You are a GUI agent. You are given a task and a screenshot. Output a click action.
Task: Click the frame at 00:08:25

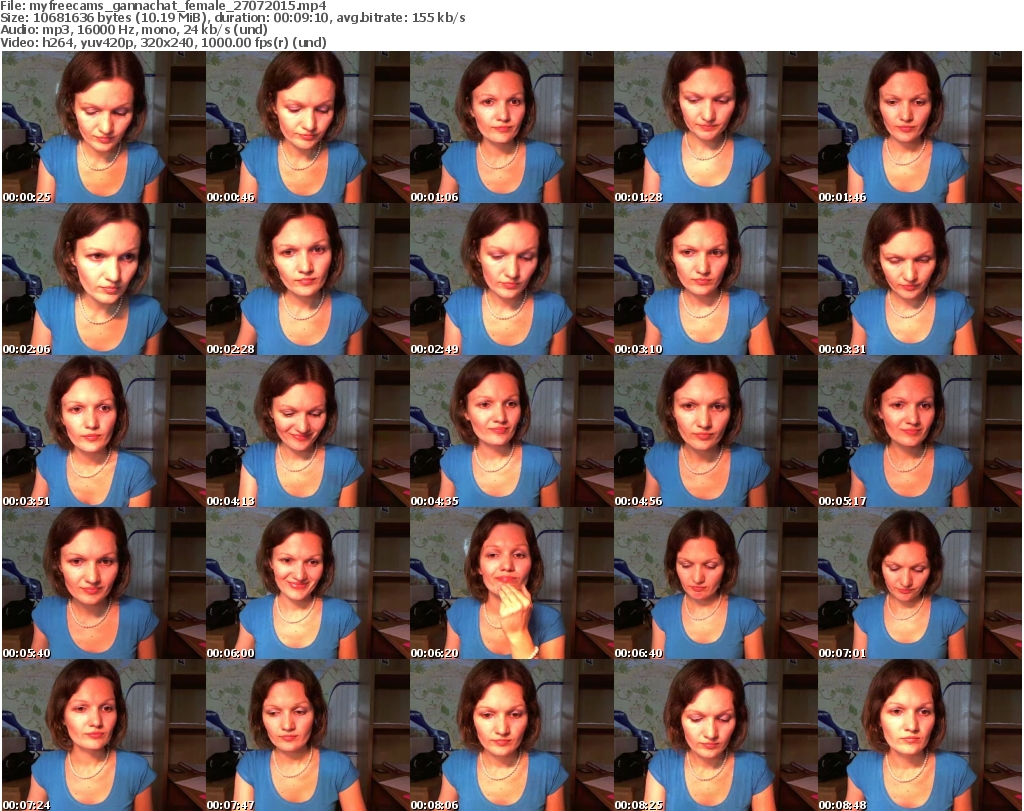(716, 735)
